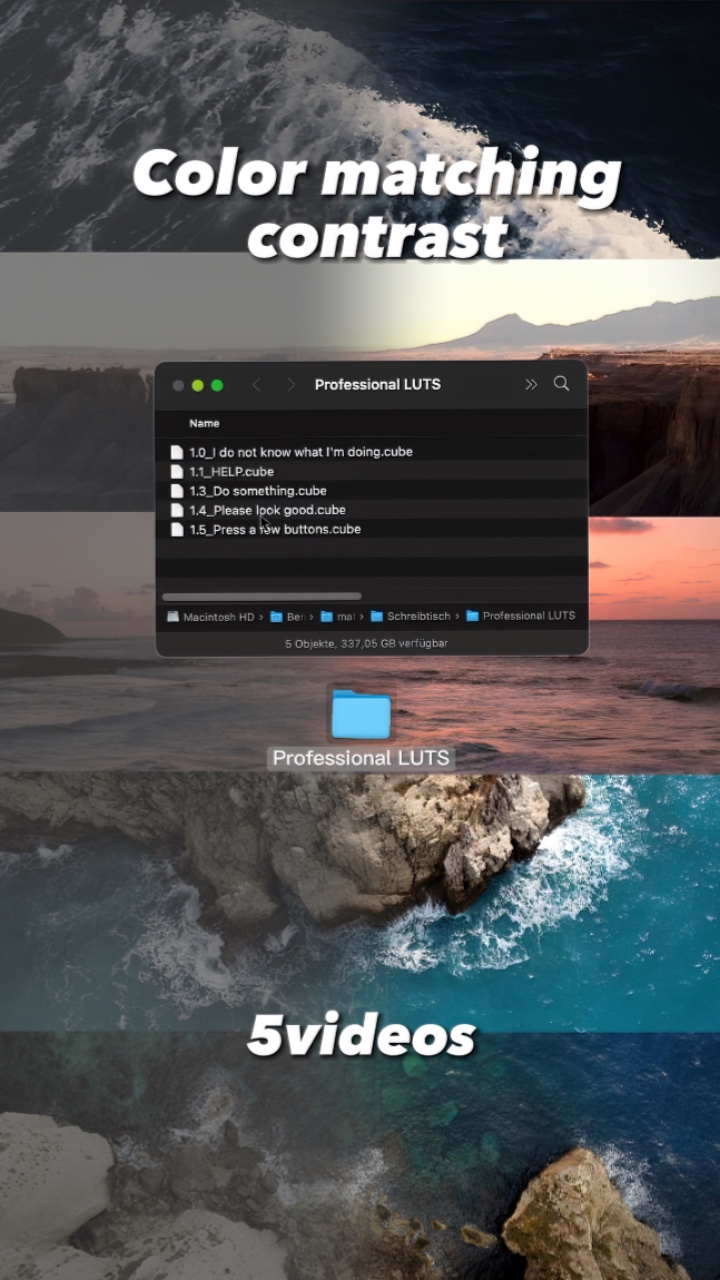Click the Professional LUTS window title
The image size is (720, 1280).
pyautogui.click(x=377, y=385)
